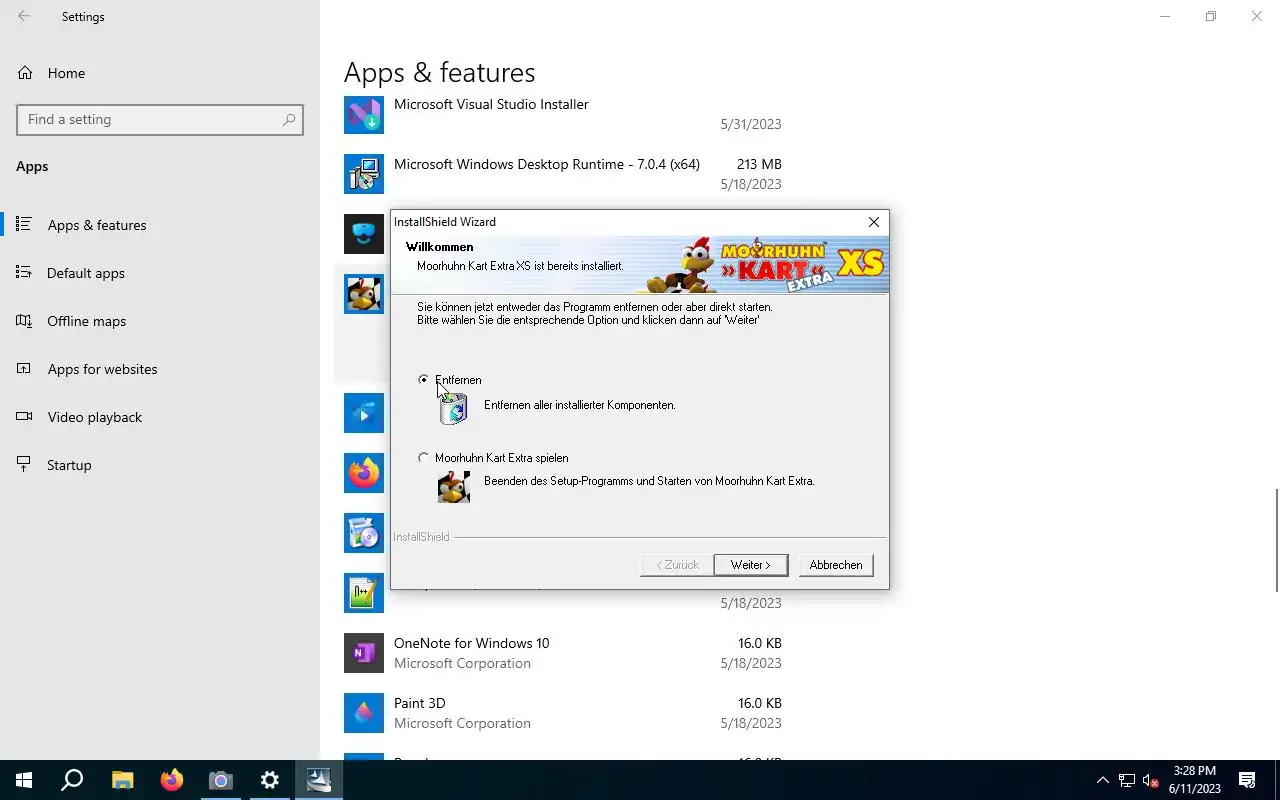Click the taskbar clock showing 3:28 PM
The image size is (1280, 800).
tap(1194, 780)
